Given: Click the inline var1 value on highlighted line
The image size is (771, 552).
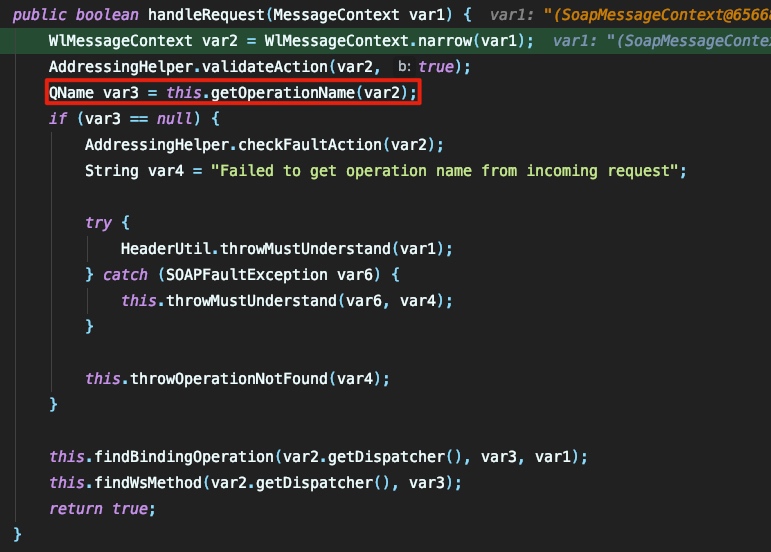Looking at the screenshot, I should [662, 41].
